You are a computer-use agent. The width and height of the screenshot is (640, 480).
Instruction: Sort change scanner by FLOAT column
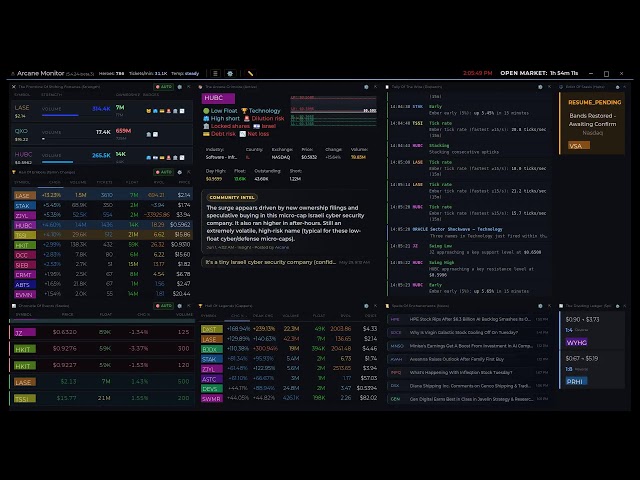(x=132, y=182)
